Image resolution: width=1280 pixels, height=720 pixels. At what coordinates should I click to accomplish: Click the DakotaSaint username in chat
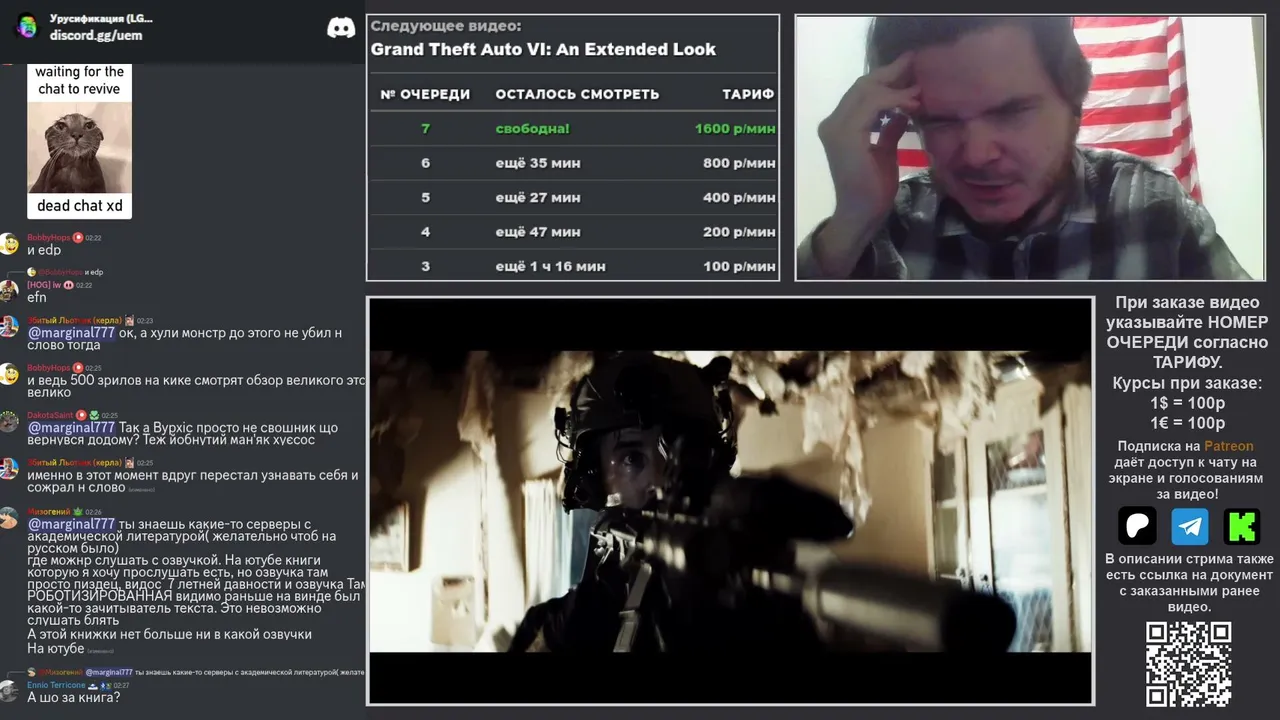[50, 415]
